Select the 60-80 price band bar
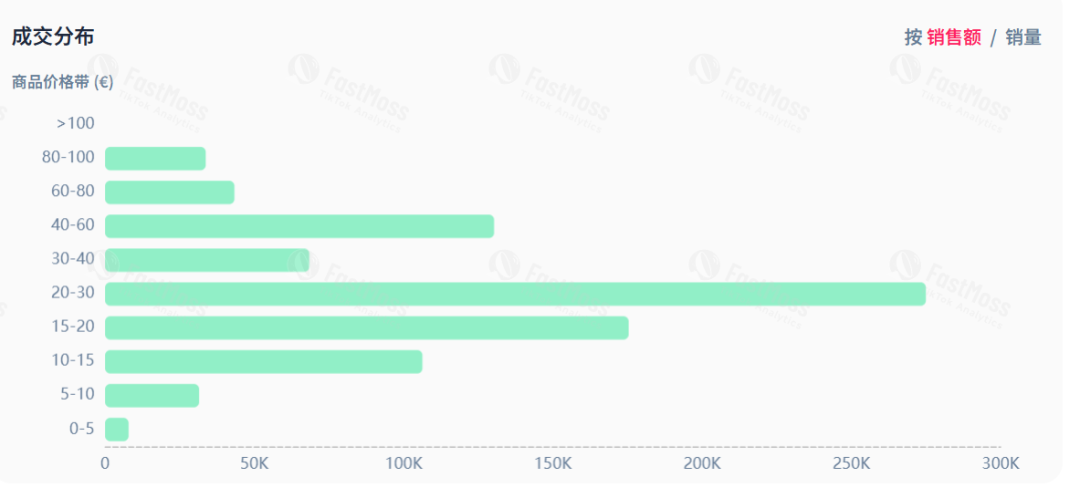Viewport: 1080px width, 488px height. click(169, 192)
